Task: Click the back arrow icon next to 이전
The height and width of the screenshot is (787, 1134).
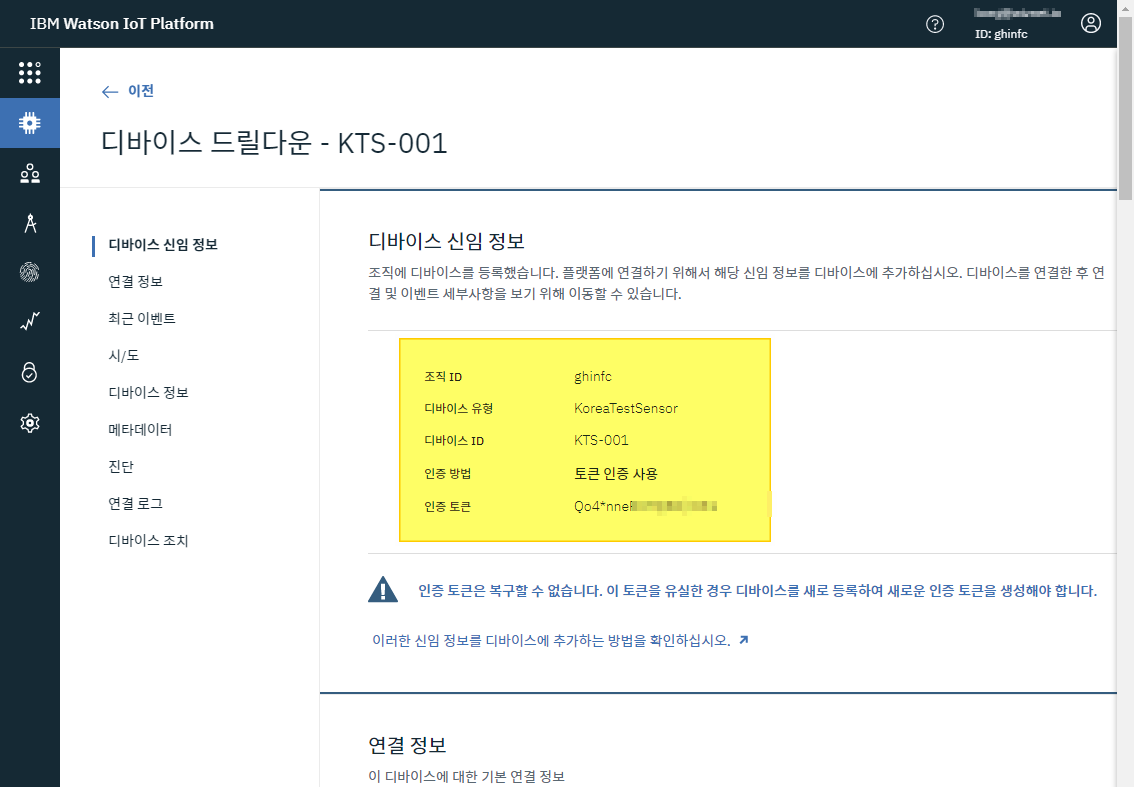Action: [110, 91]
